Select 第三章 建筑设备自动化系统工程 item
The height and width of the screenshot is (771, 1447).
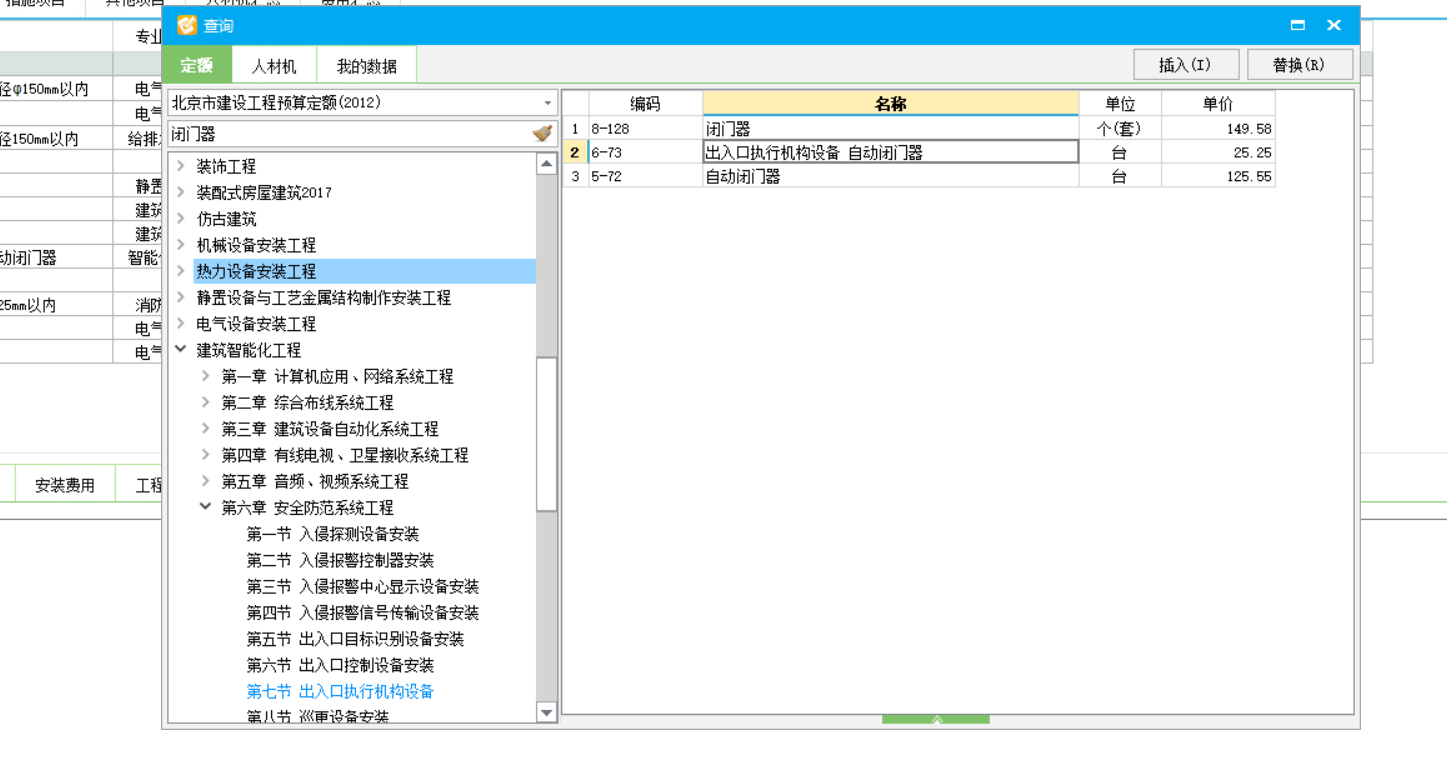330,429
